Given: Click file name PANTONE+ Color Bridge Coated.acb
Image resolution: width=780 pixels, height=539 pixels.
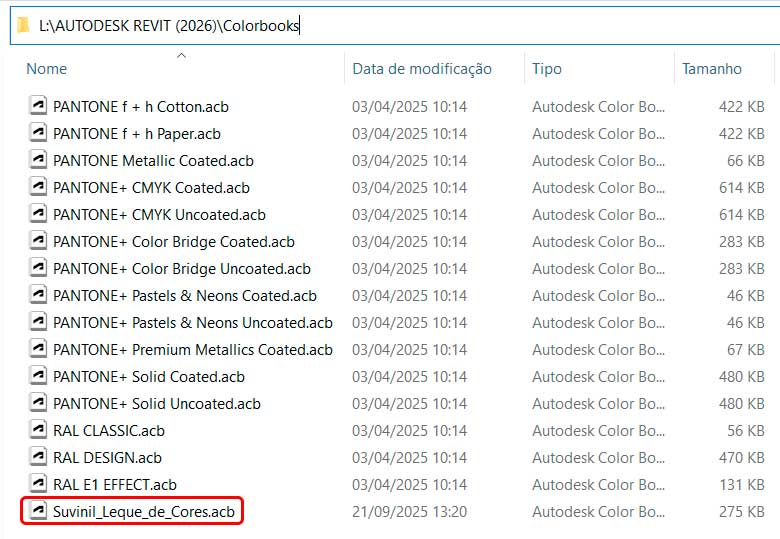Looking at the screenshot, I should tap(174, 242).
